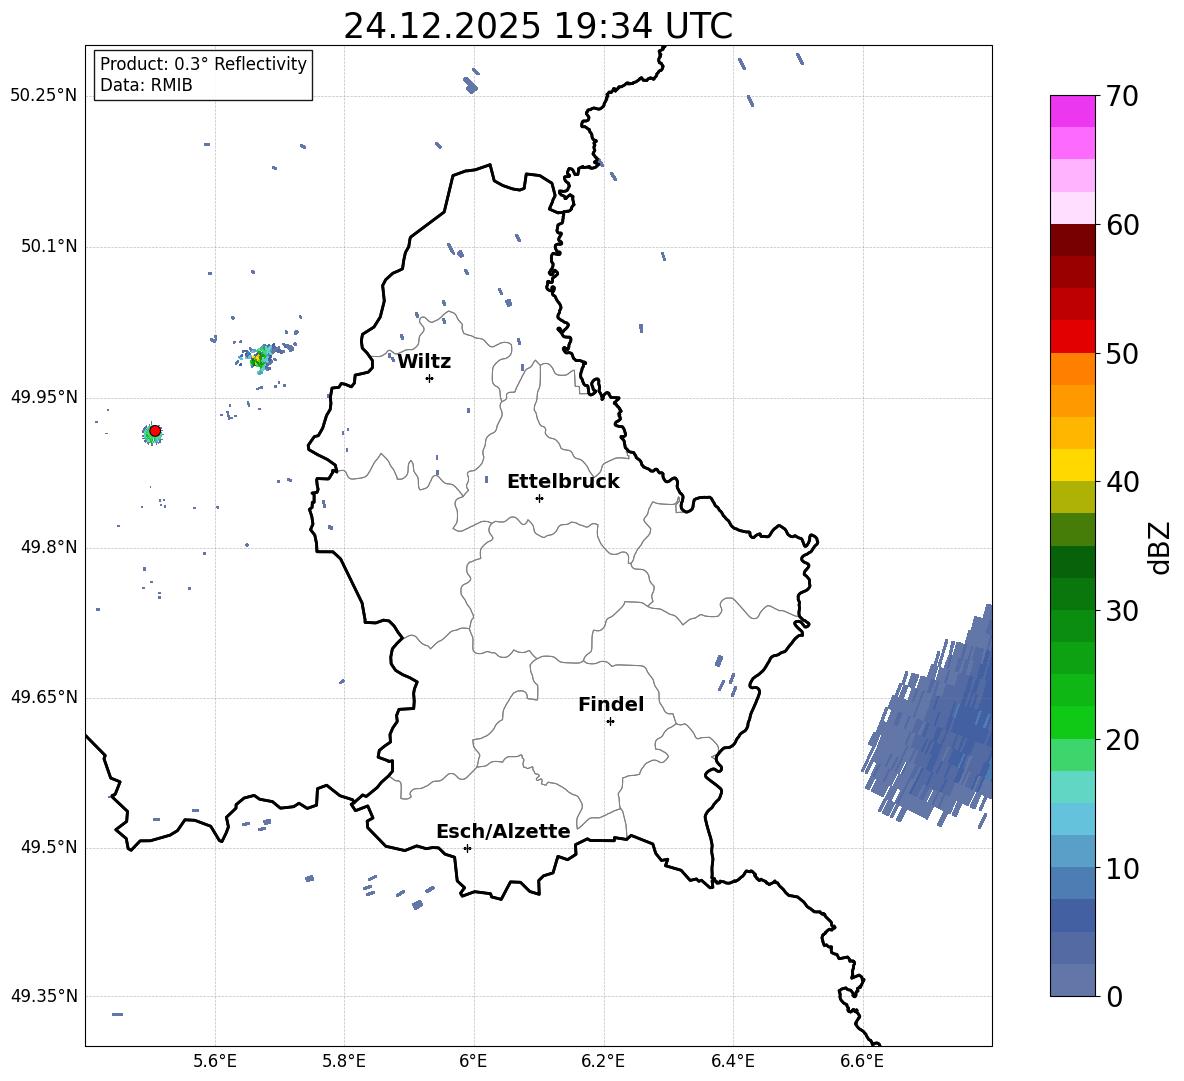
Task: Click the 50.25°N latitude label
Action: pyautogui.click(x=44, y=96)
